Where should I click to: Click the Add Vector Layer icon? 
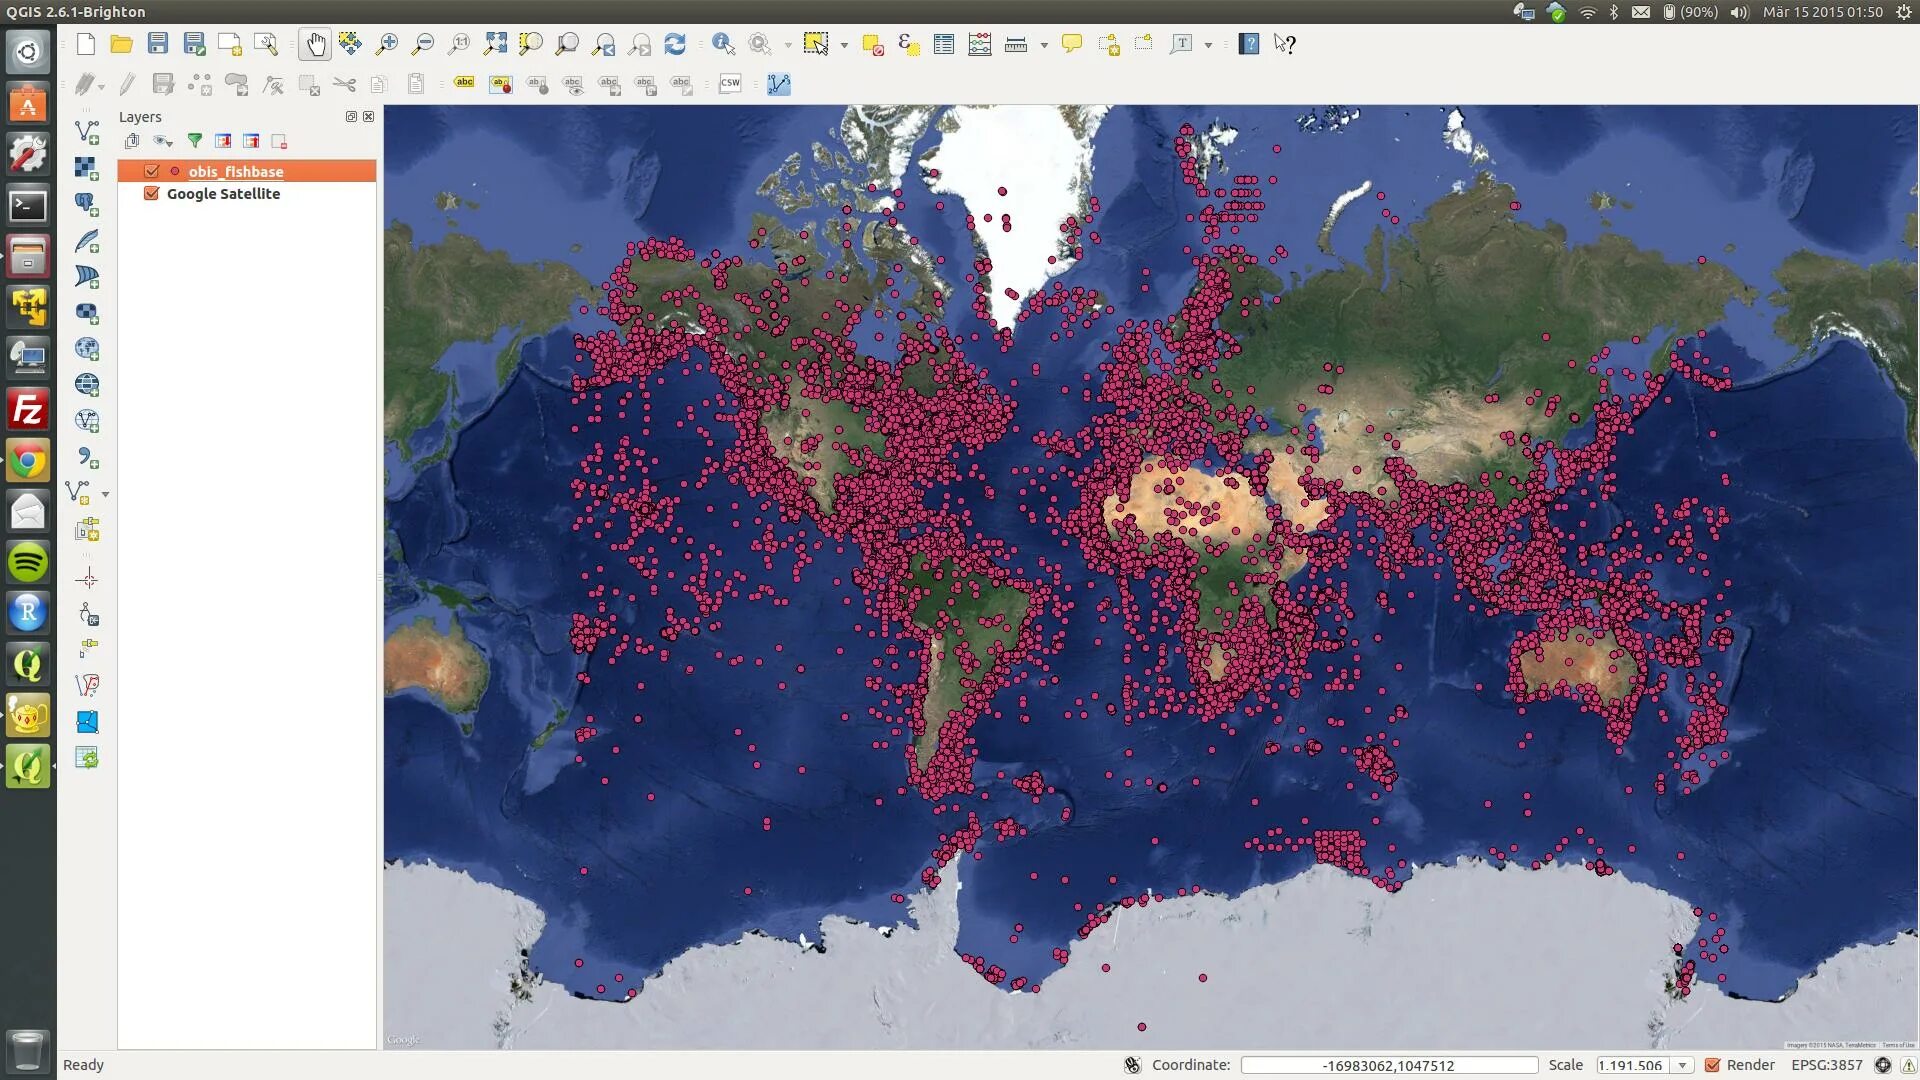[x=87, y=132]
